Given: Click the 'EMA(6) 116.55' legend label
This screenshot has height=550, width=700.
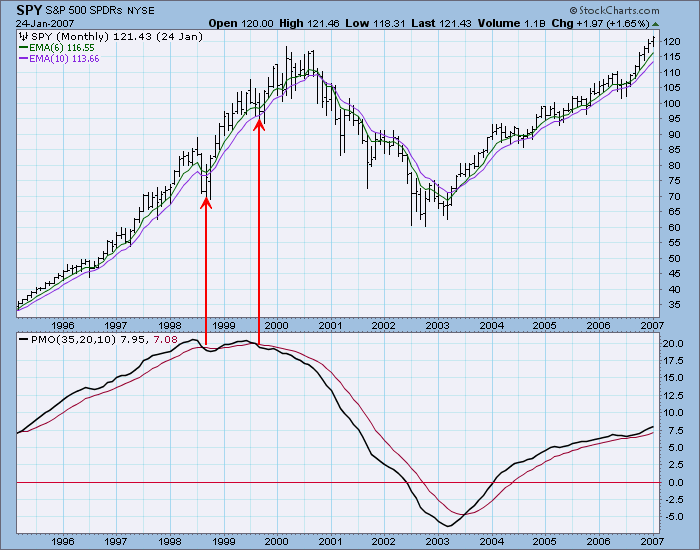Looking at the screenshot, I should (62, 48).
